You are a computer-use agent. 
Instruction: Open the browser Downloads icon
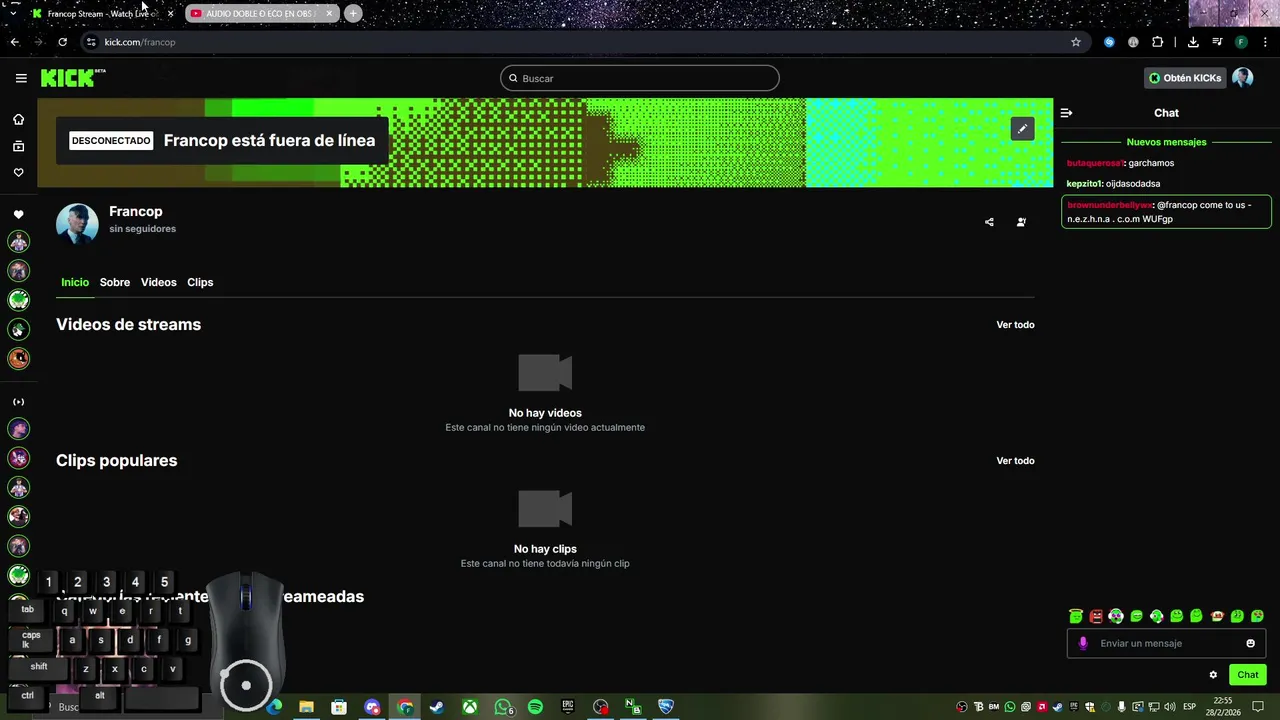[x=1193, y=42]
